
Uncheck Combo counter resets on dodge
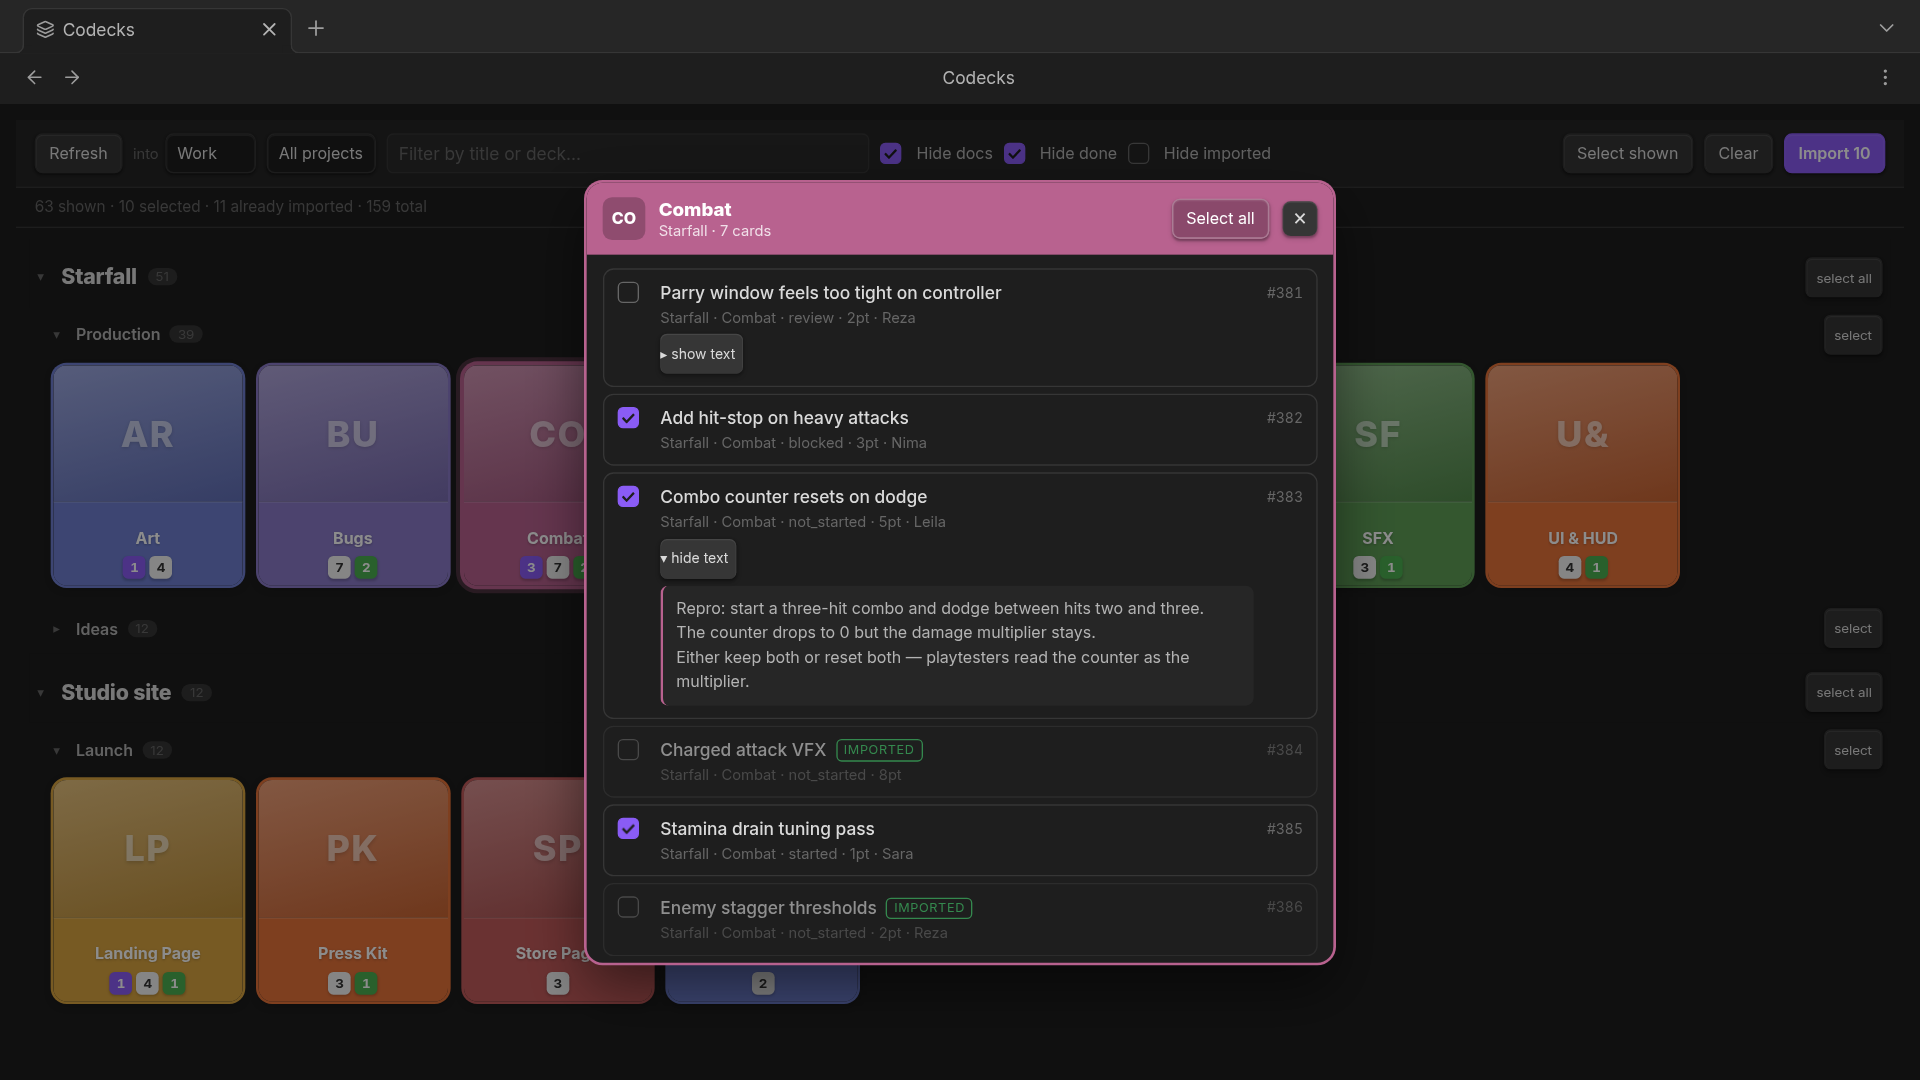628,496
